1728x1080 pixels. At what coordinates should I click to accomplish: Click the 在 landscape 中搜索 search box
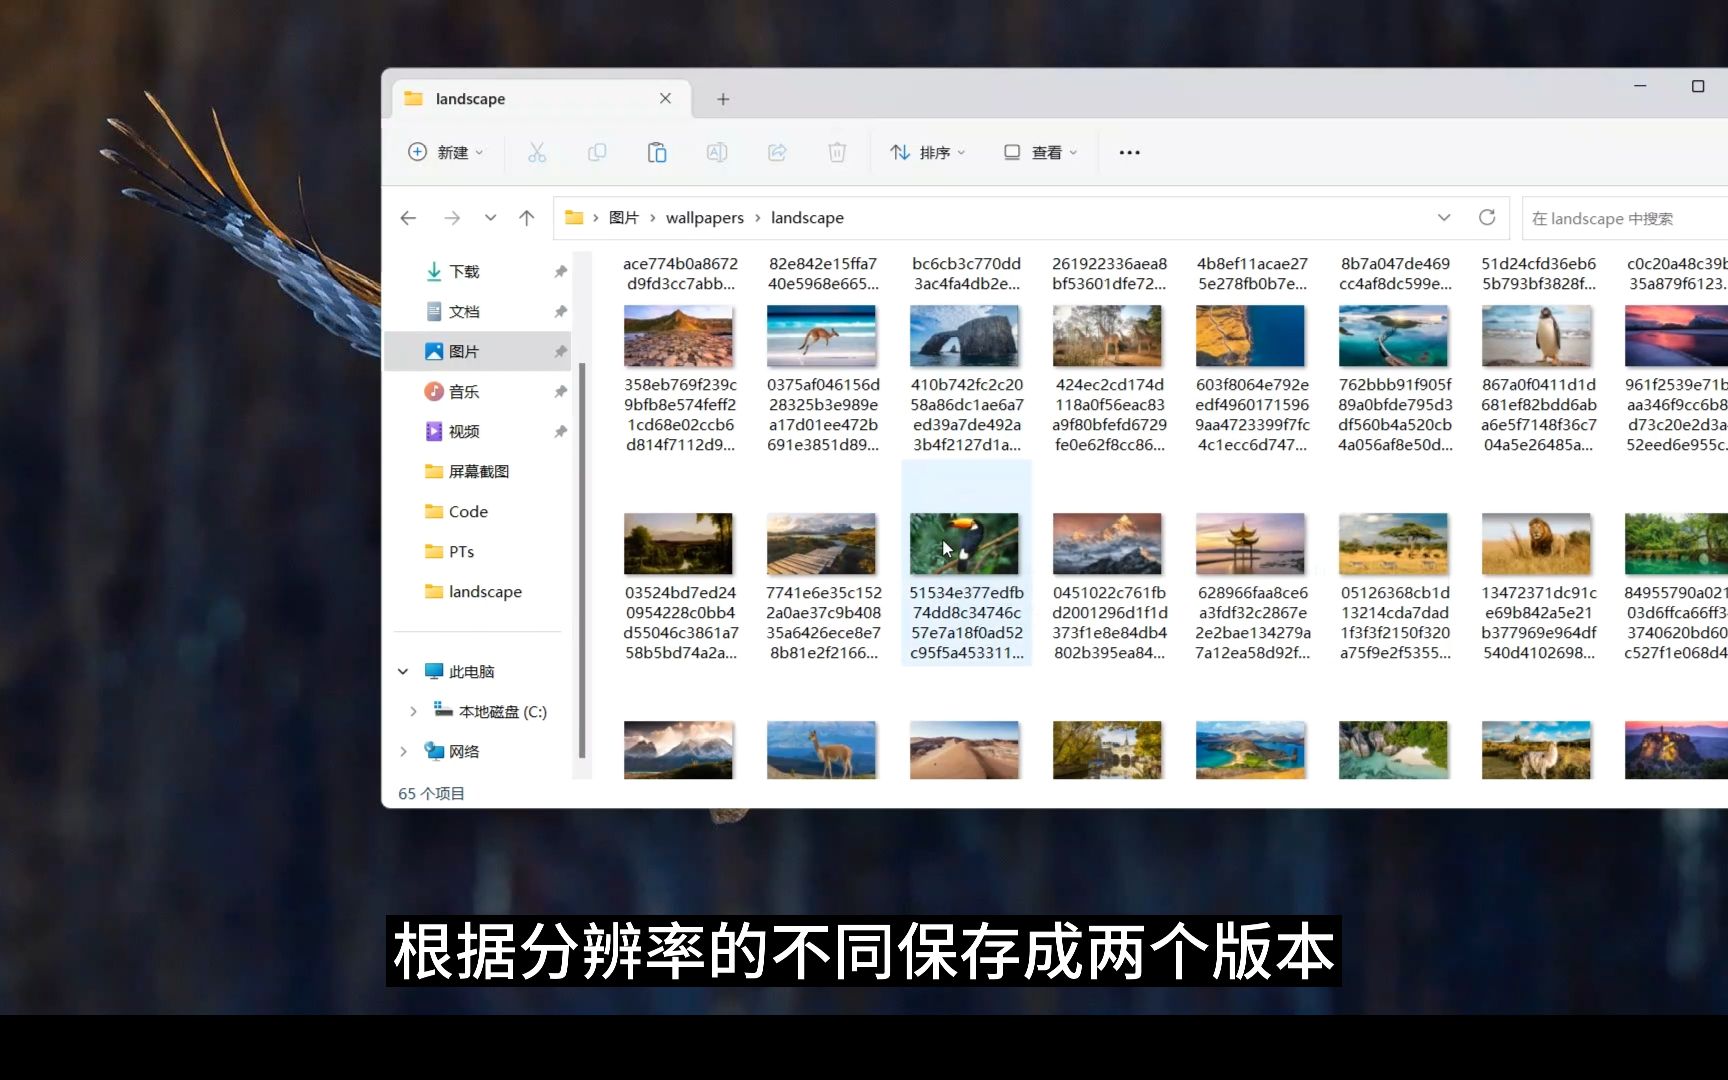[x=1625, y=218]
